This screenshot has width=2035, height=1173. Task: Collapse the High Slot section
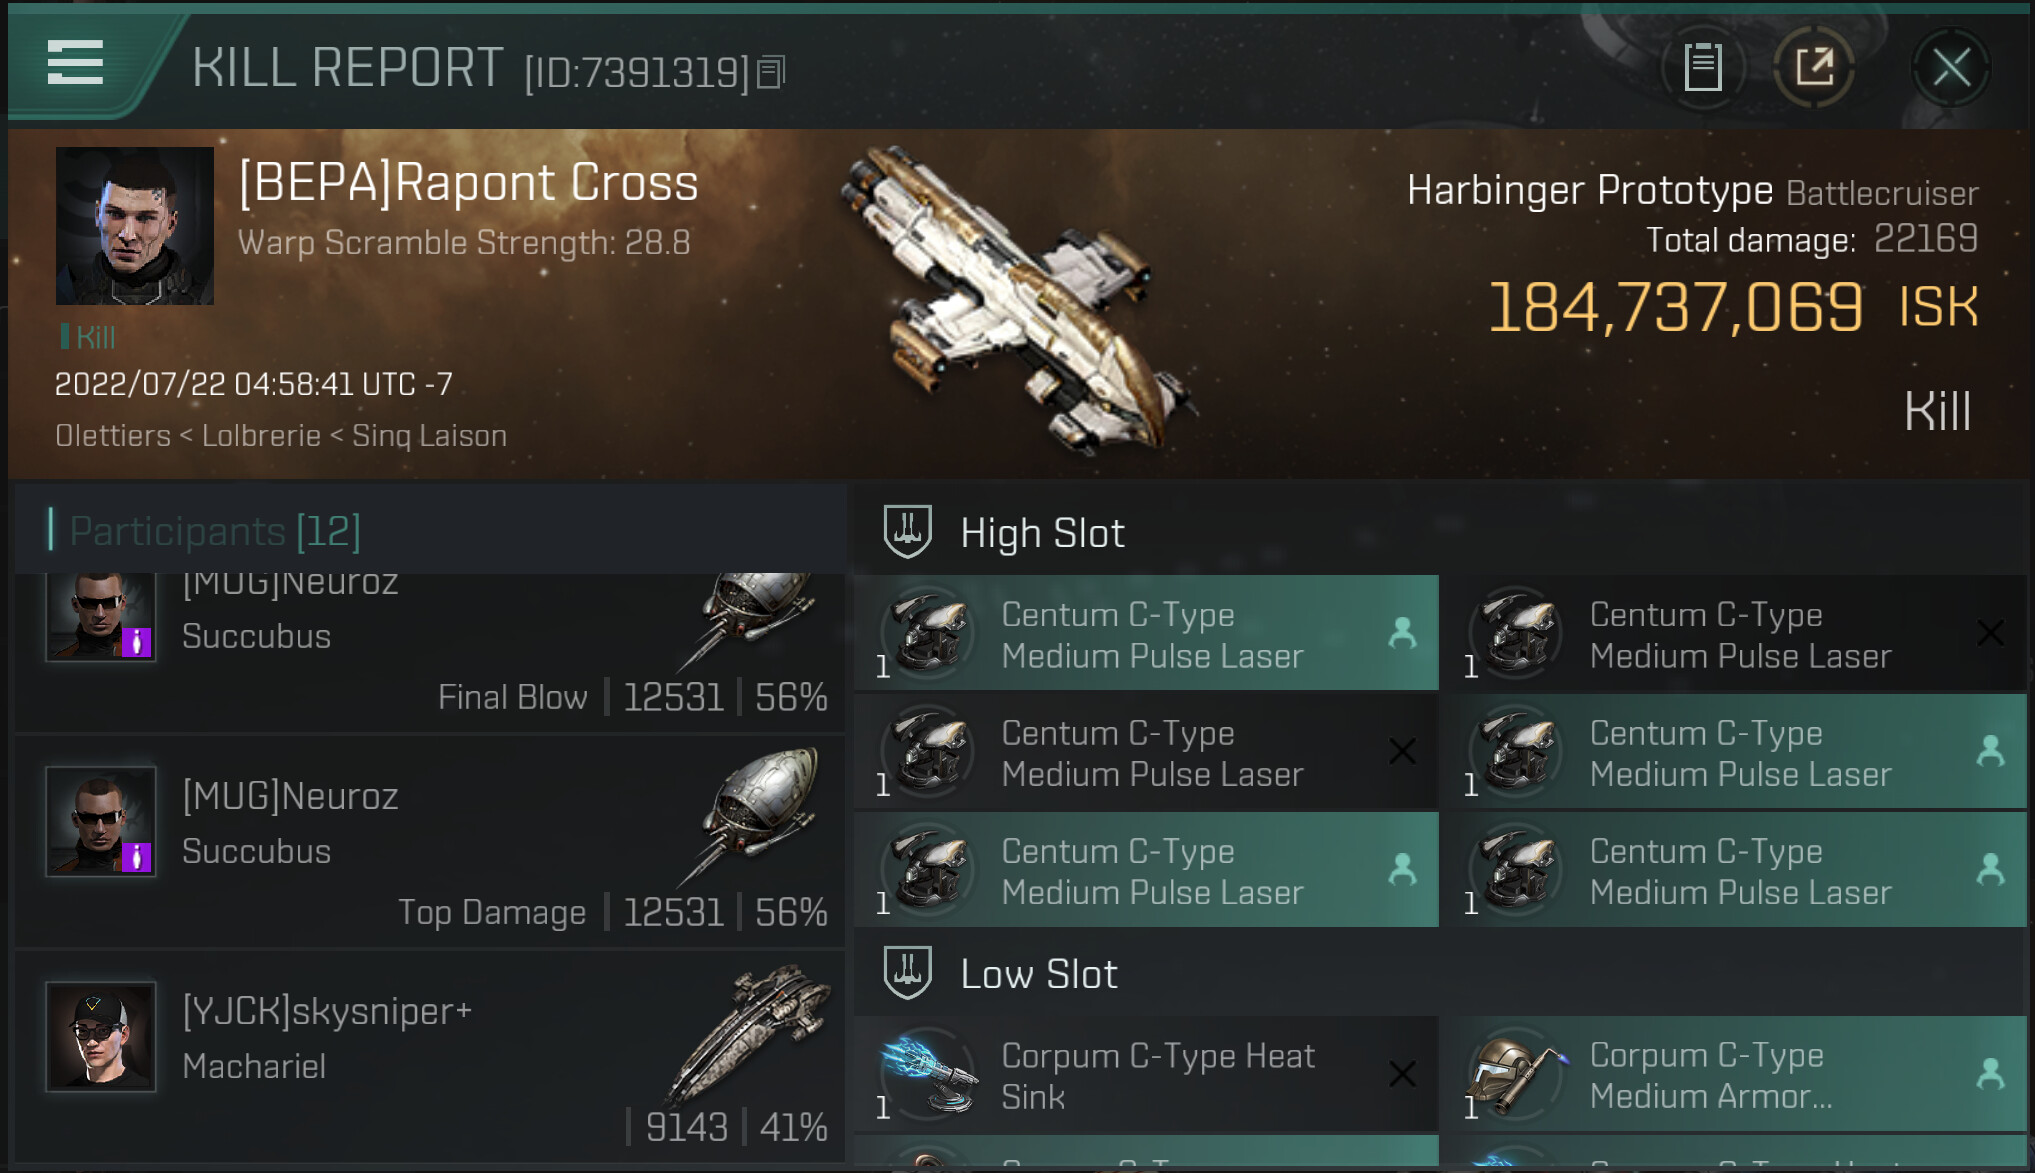tap(1043, 533)
